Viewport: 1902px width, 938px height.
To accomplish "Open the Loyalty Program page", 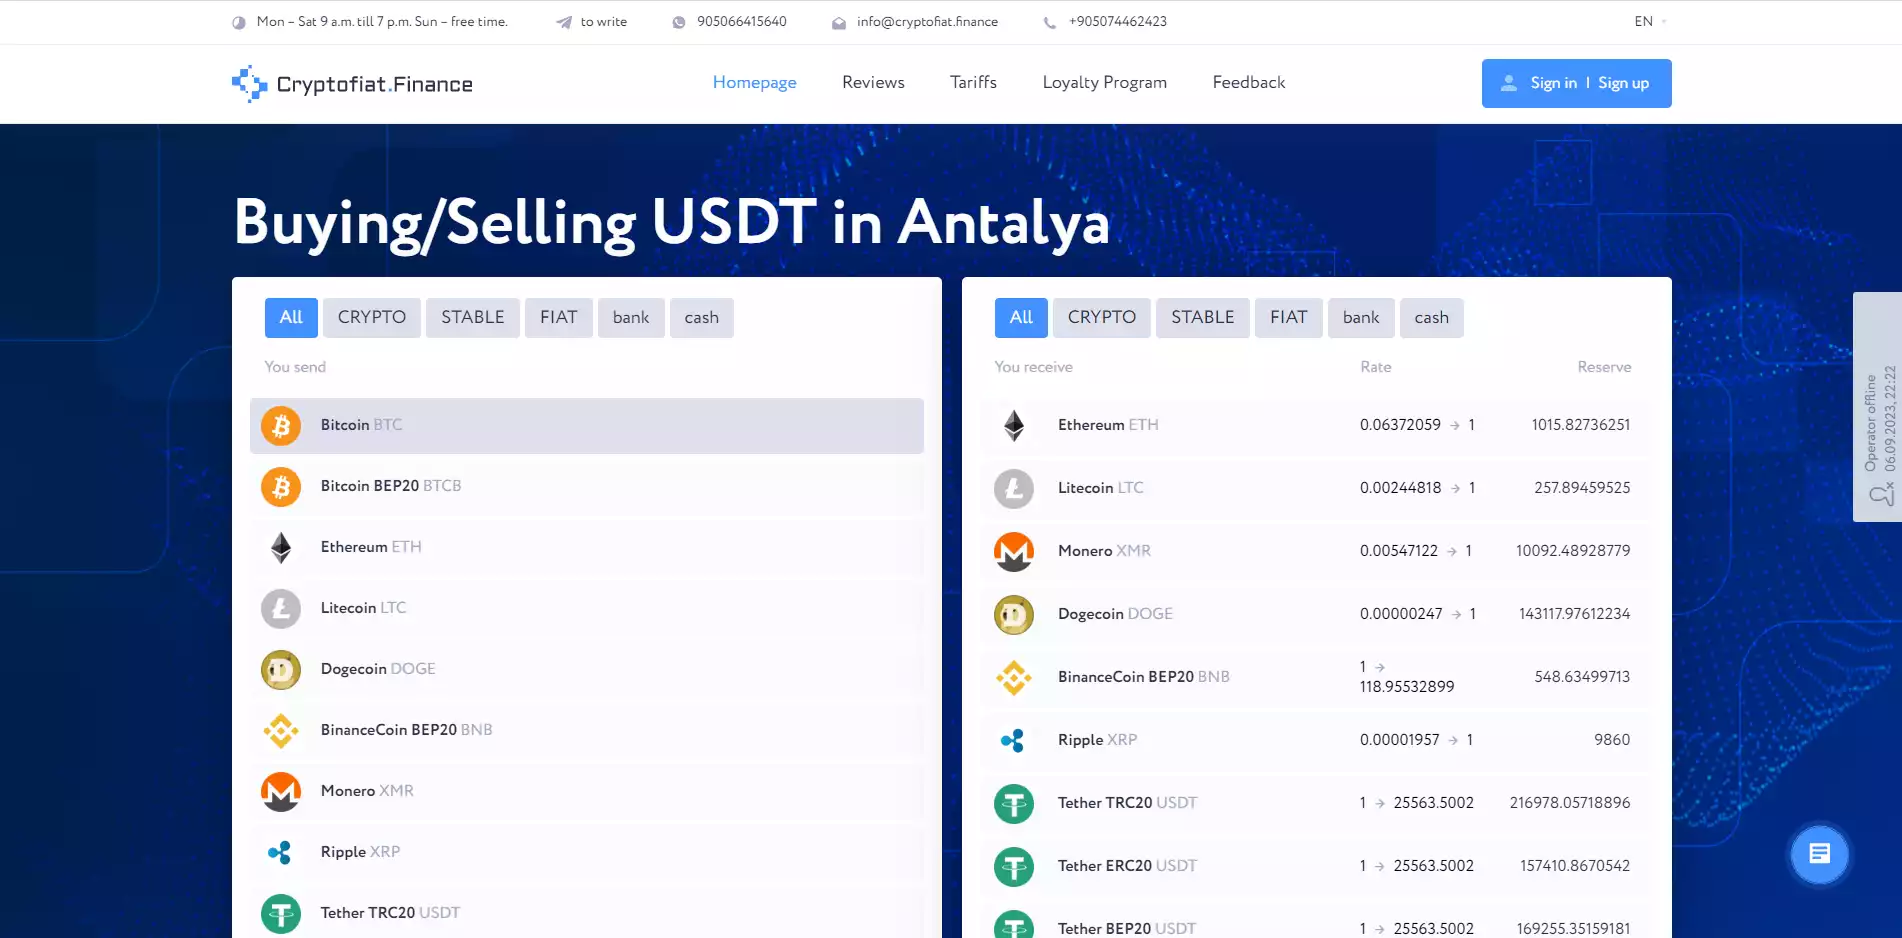I will point(1105,82).
